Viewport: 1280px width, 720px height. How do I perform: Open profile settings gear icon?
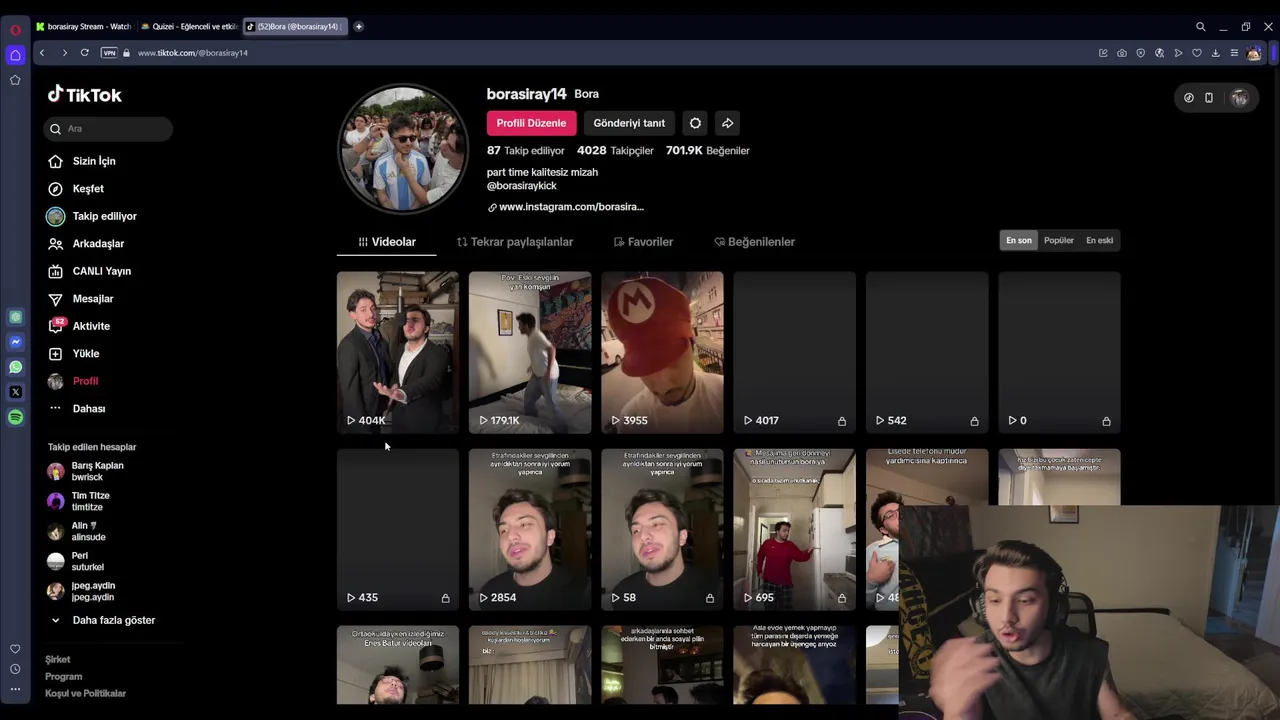[695, 123]
